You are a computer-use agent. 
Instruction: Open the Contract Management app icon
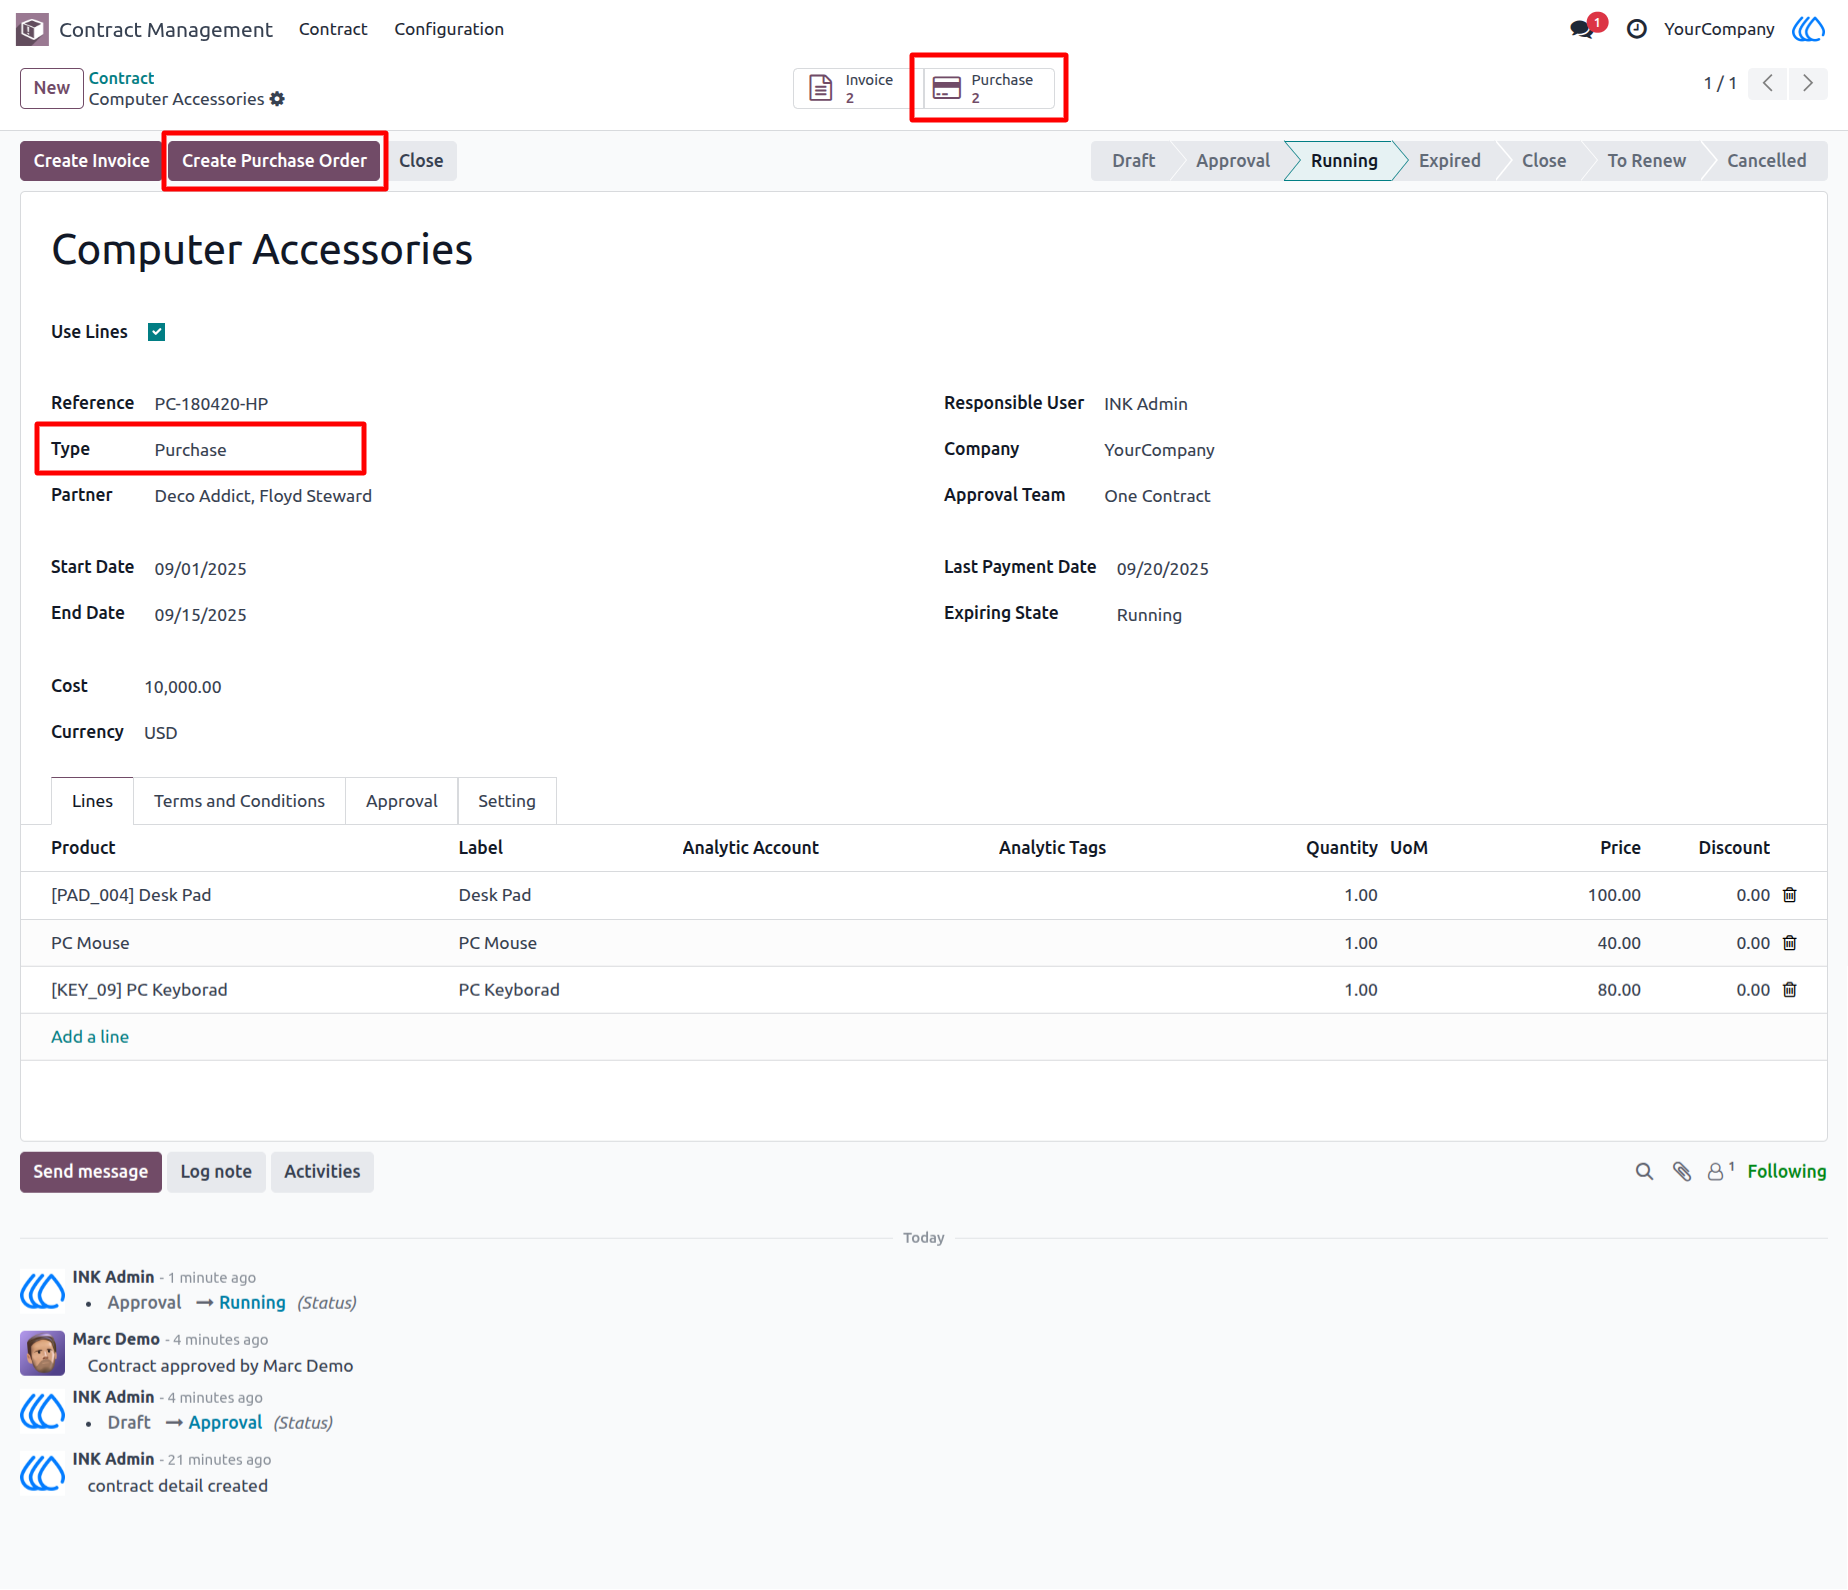pyautogui.click(x=32, y=29)
